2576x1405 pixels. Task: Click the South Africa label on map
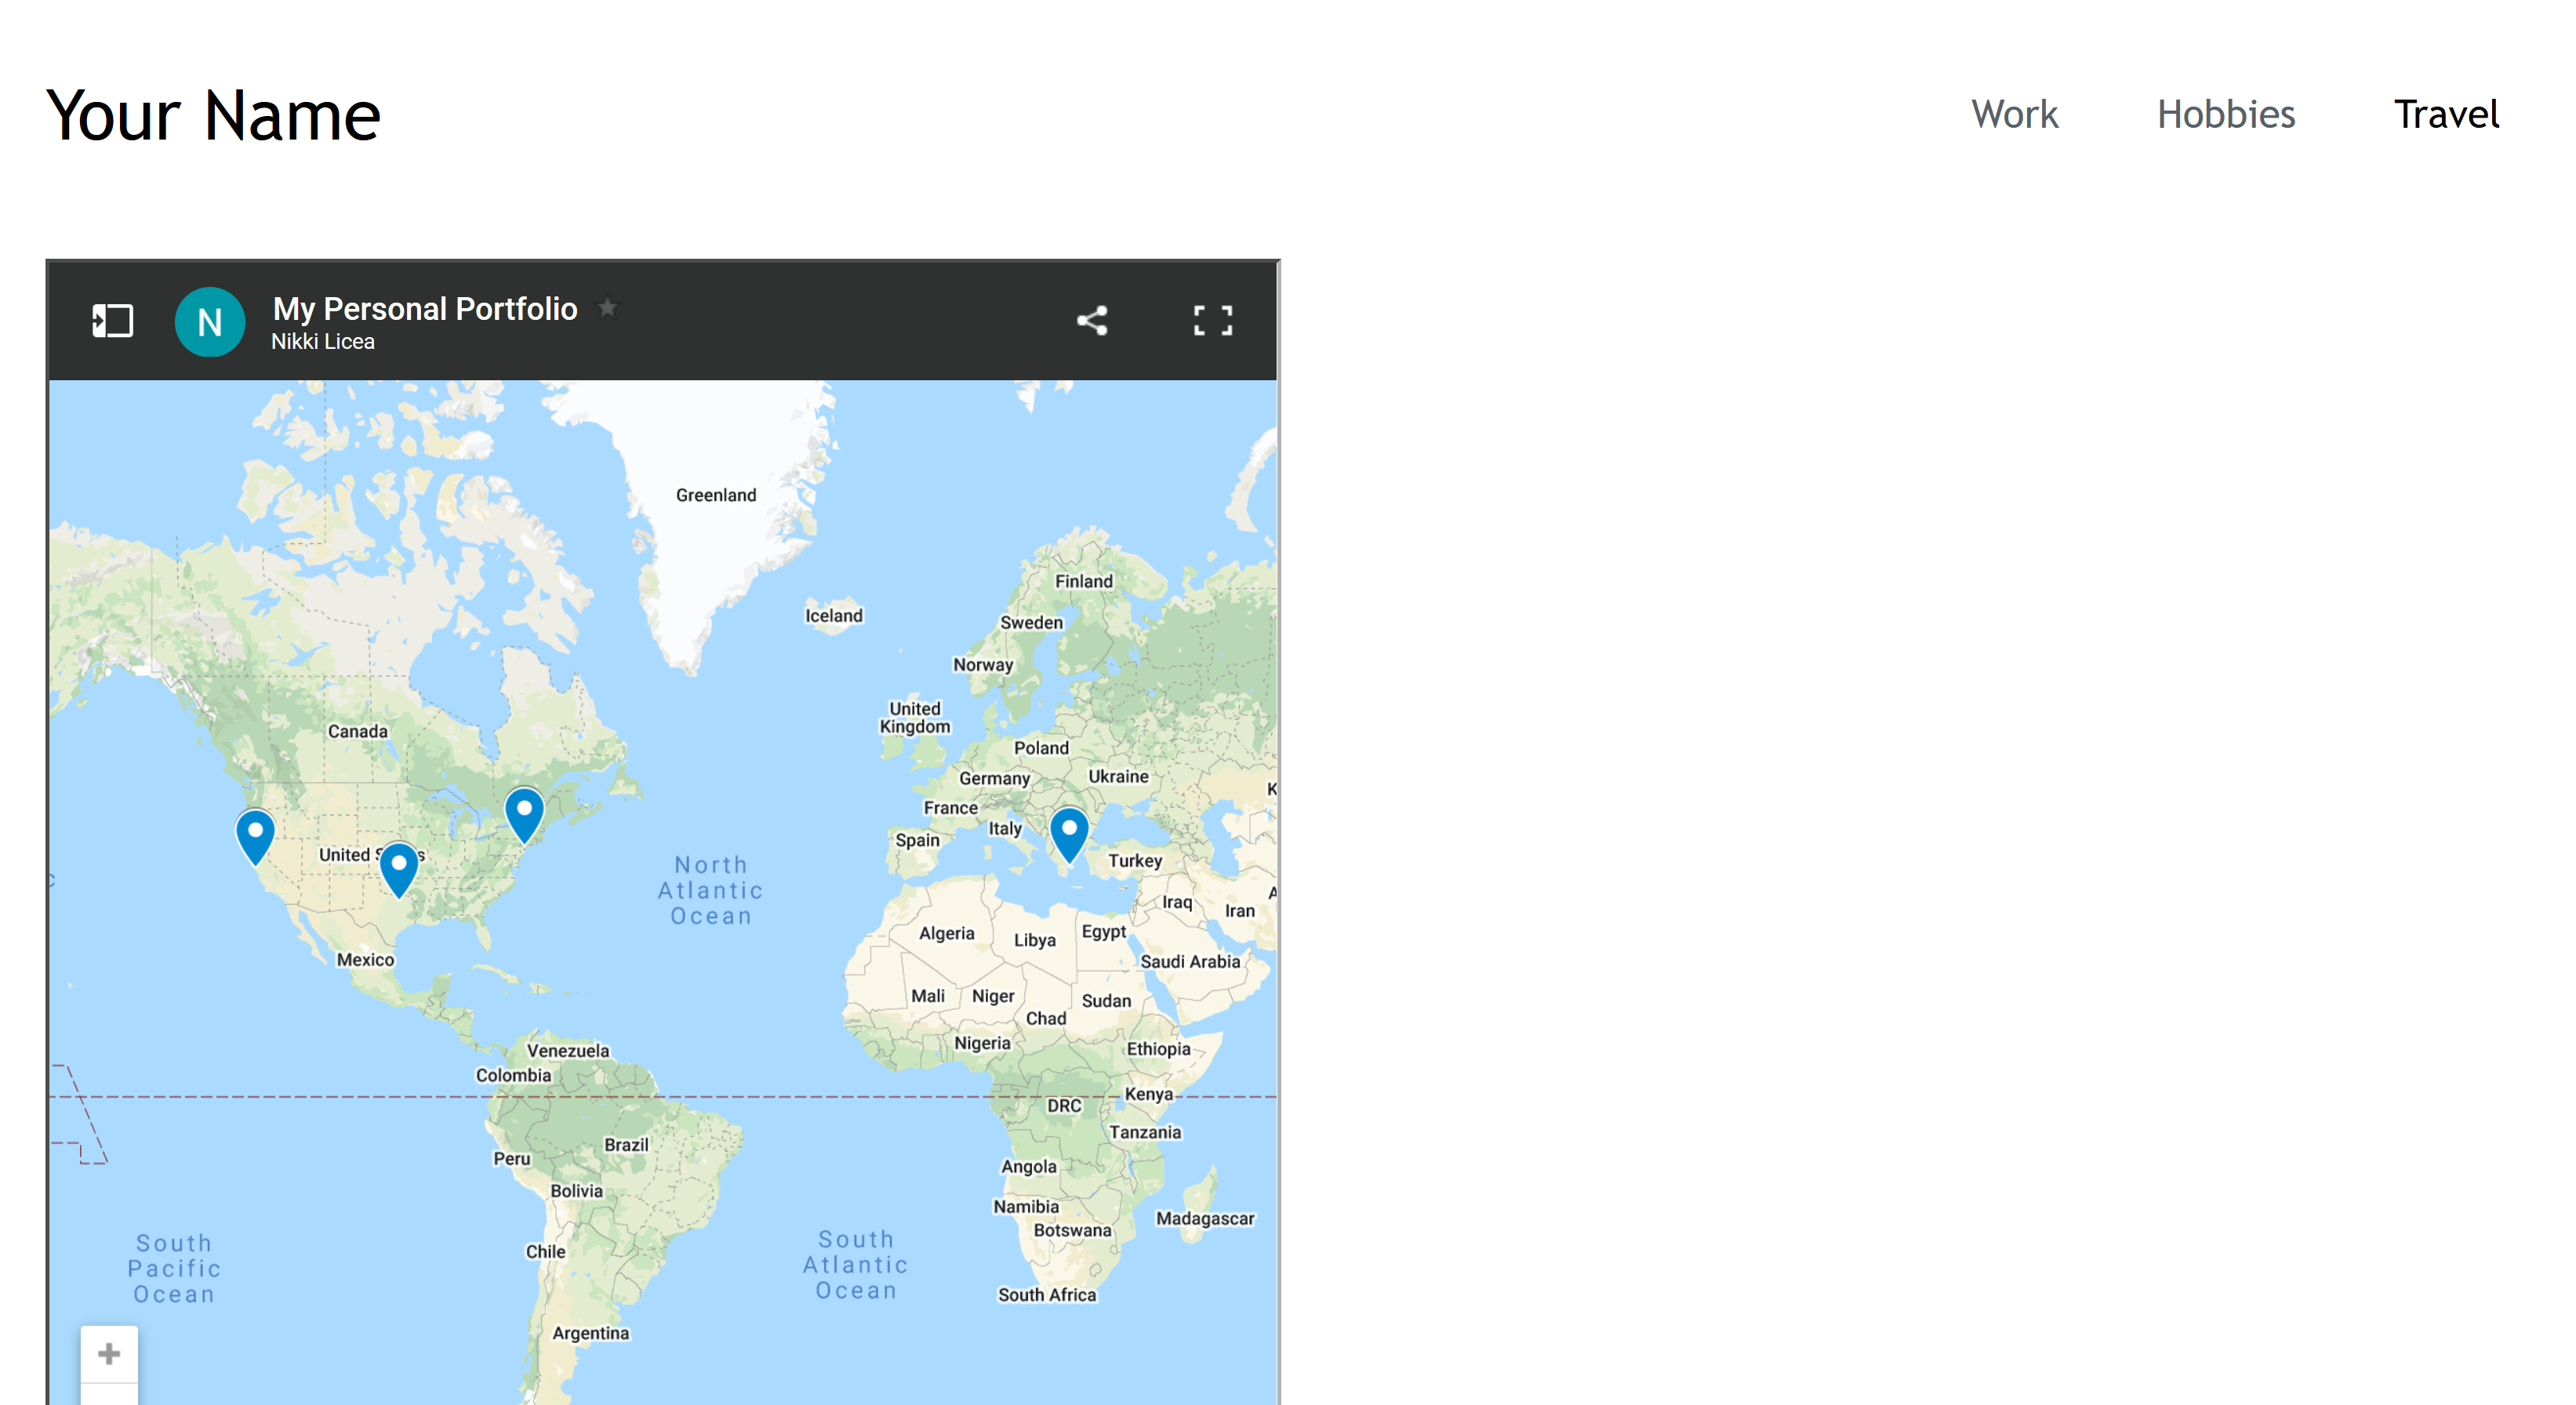point(1046,1295)
